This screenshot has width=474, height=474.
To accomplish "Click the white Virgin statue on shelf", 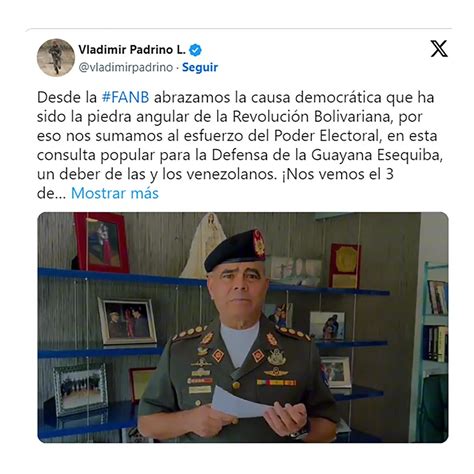I will pyautogui.click(x=205, y=246).
